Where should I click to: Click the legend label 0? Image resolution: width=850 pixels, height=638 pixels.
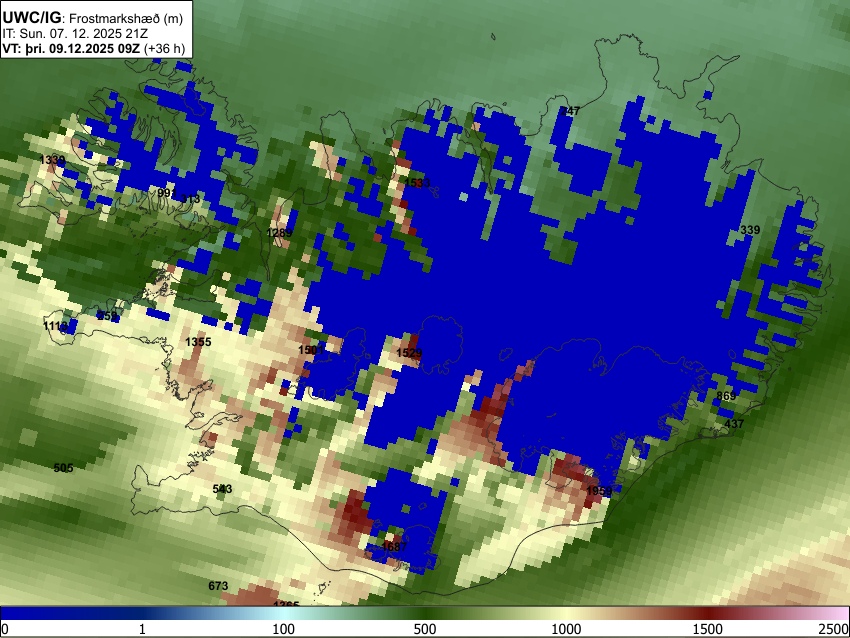(5, 629)
